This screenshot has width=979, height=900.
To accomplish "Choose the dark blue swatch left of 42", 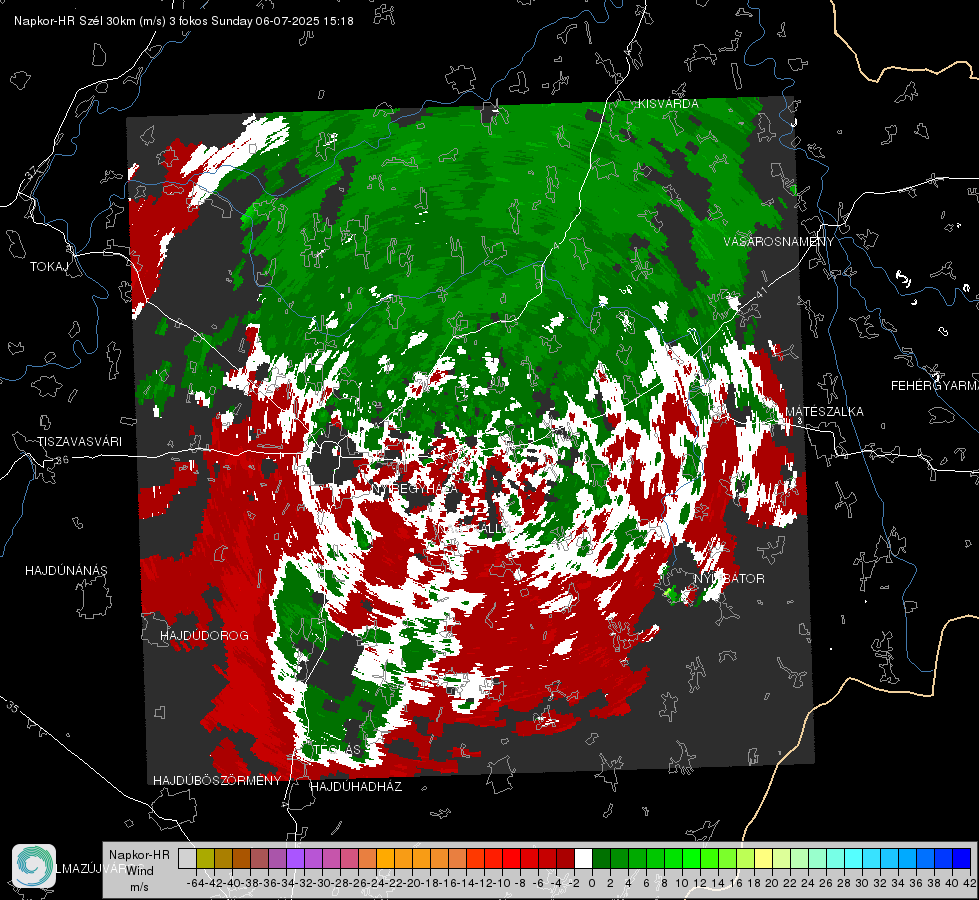I will pos(962,858).
